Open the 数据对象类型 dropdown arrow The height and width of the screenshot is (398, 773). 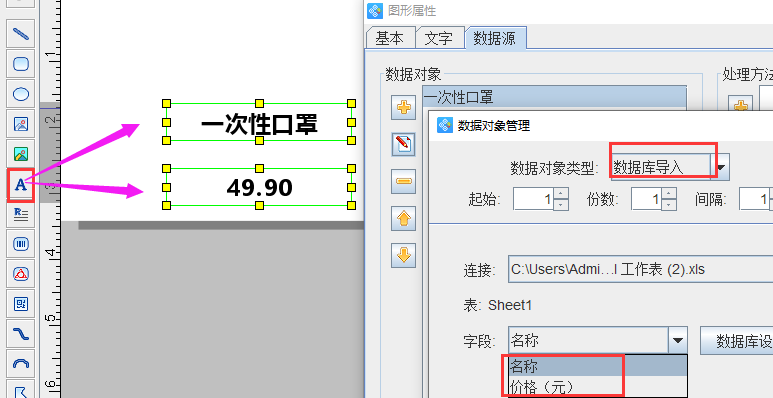(721, 167)
